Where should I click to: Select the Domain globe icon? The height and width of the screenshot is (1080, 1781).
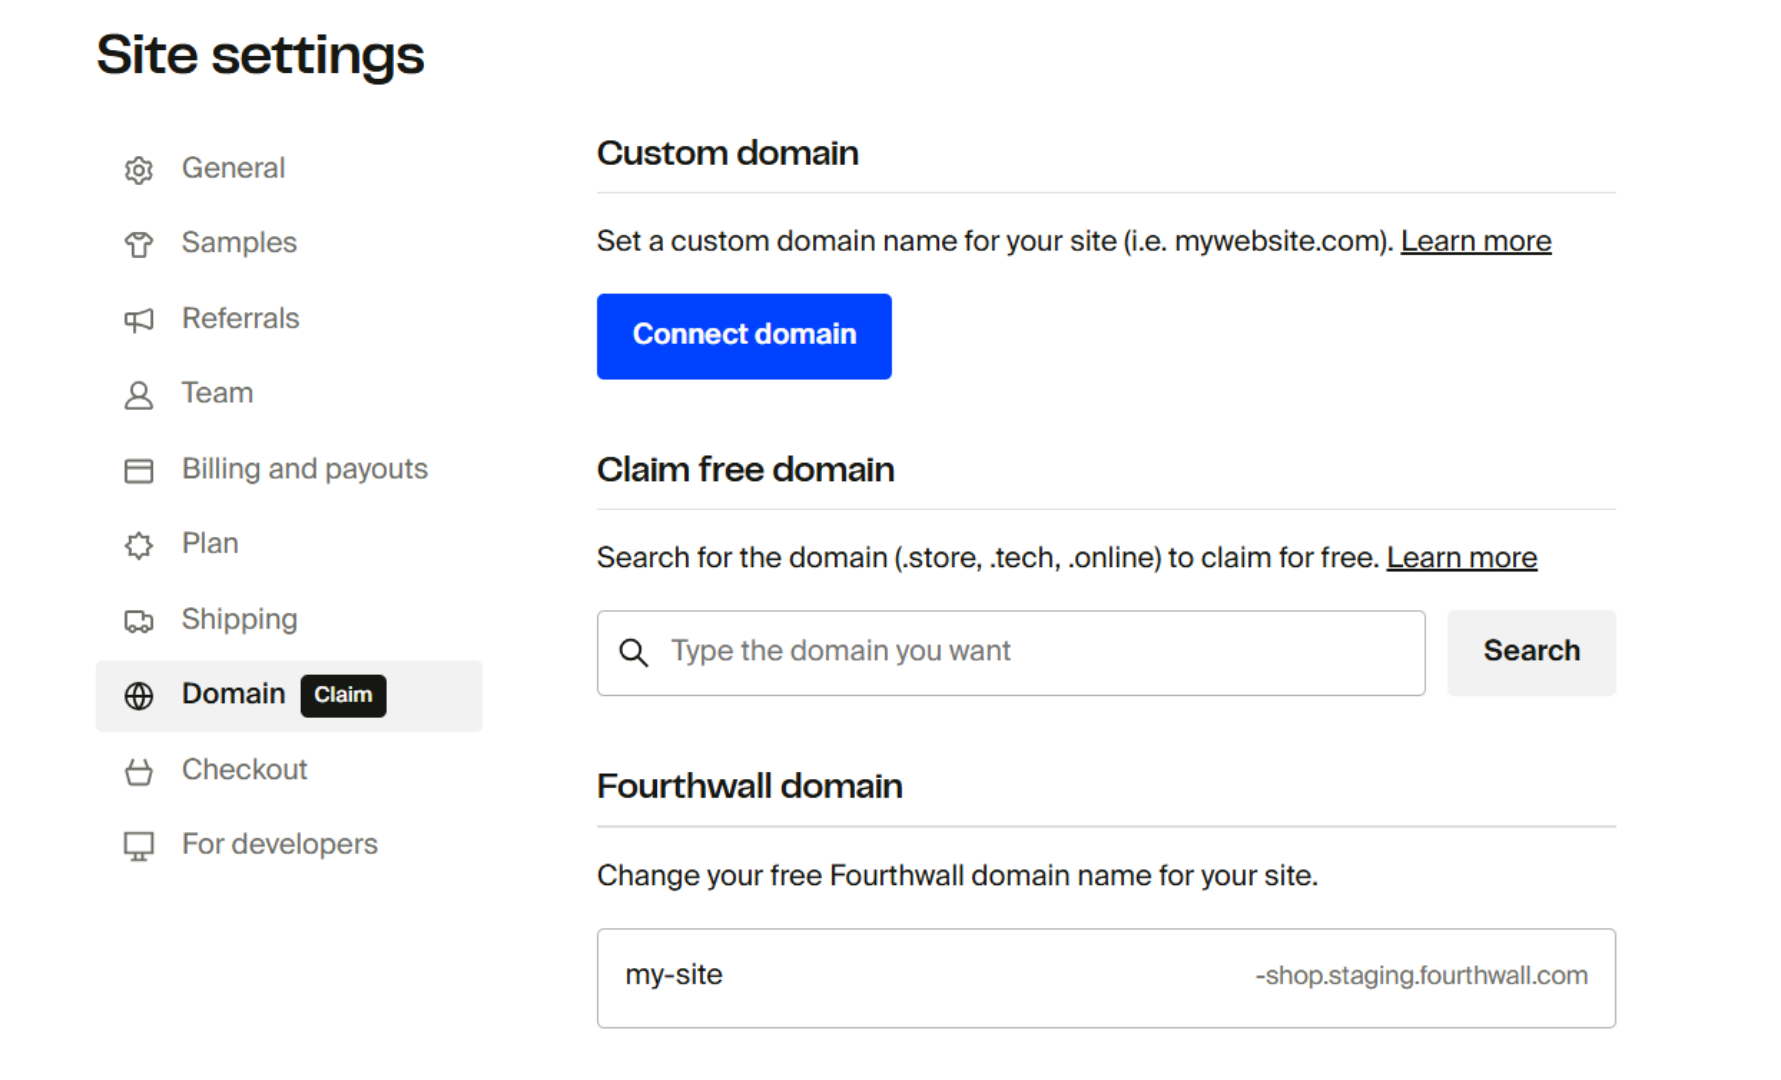138,696
